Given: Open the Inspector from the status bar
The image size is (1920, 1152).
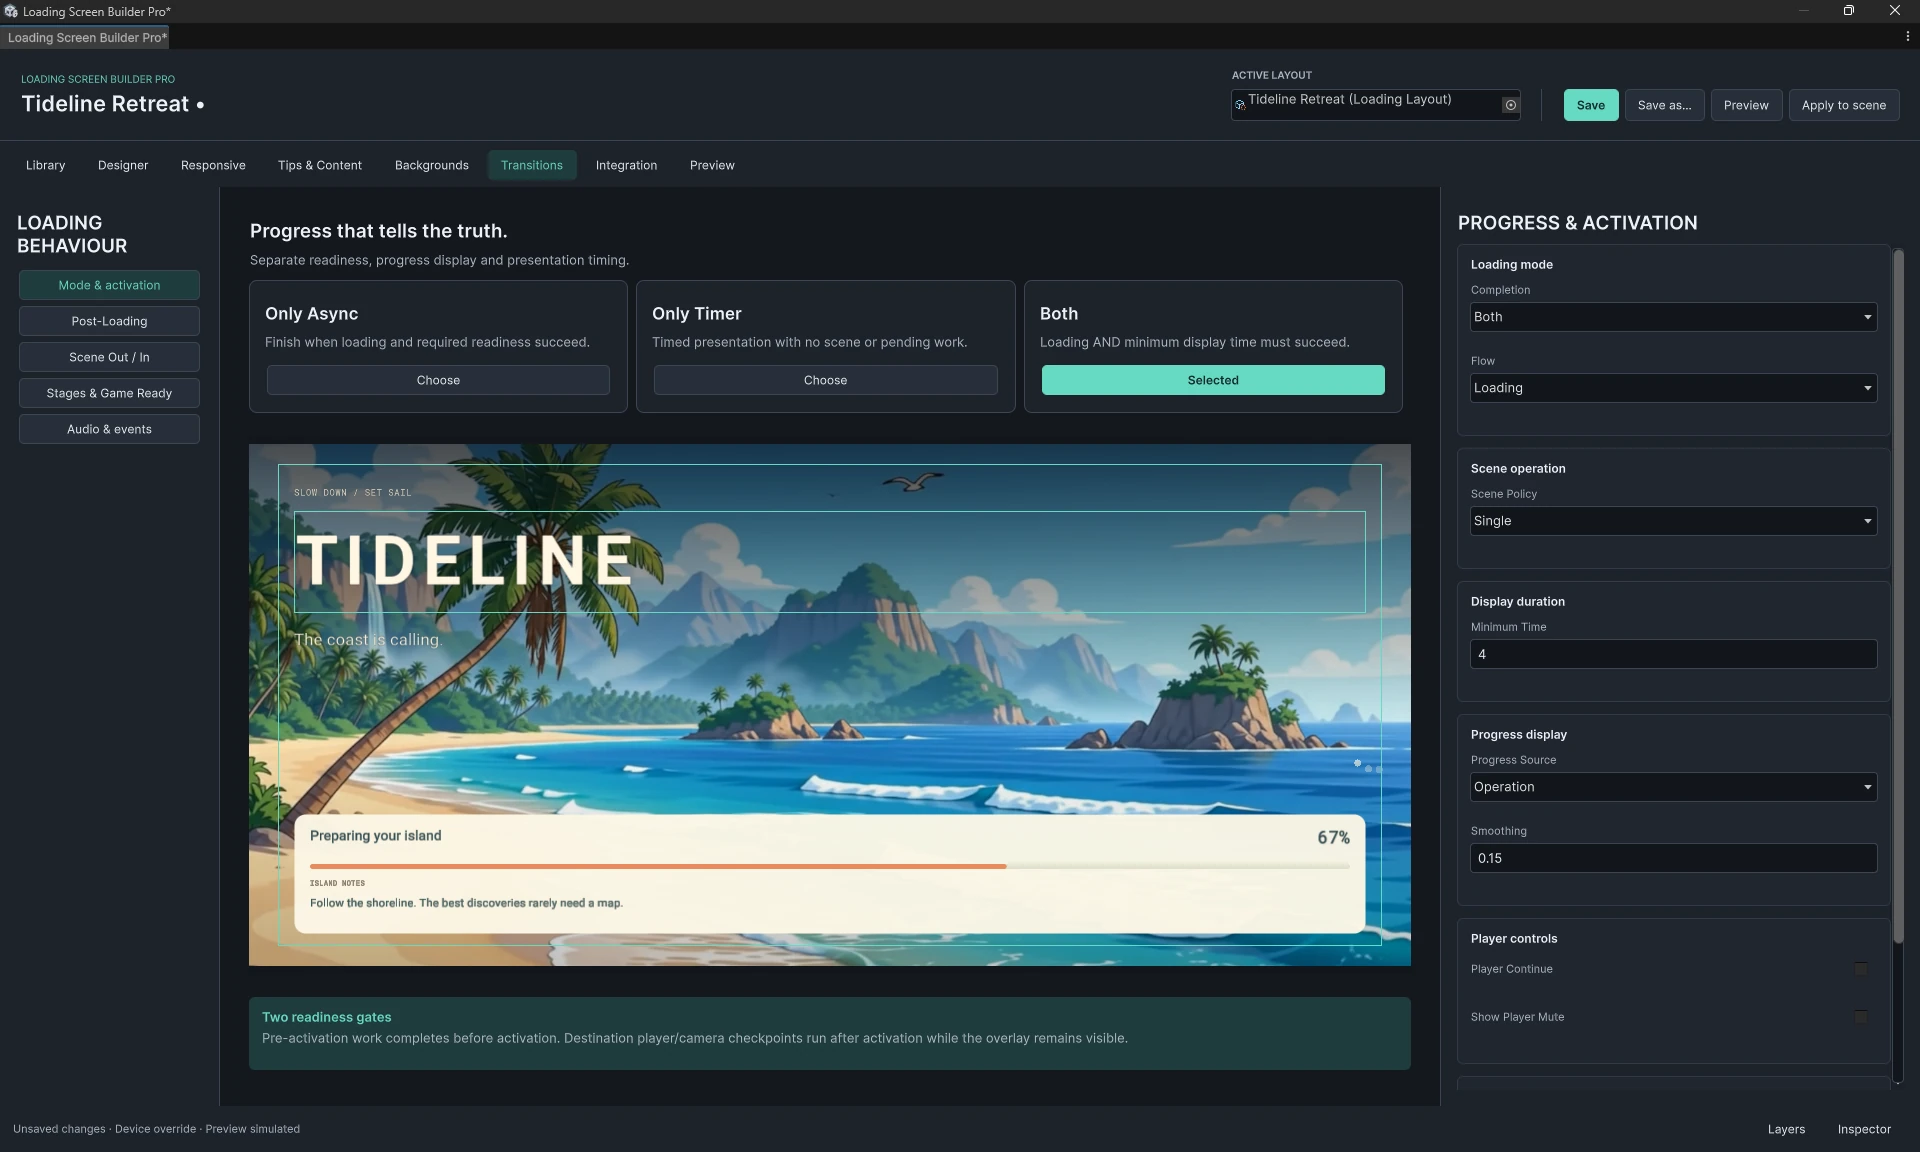Looking at the screenshot, I should point(1864,1129).
